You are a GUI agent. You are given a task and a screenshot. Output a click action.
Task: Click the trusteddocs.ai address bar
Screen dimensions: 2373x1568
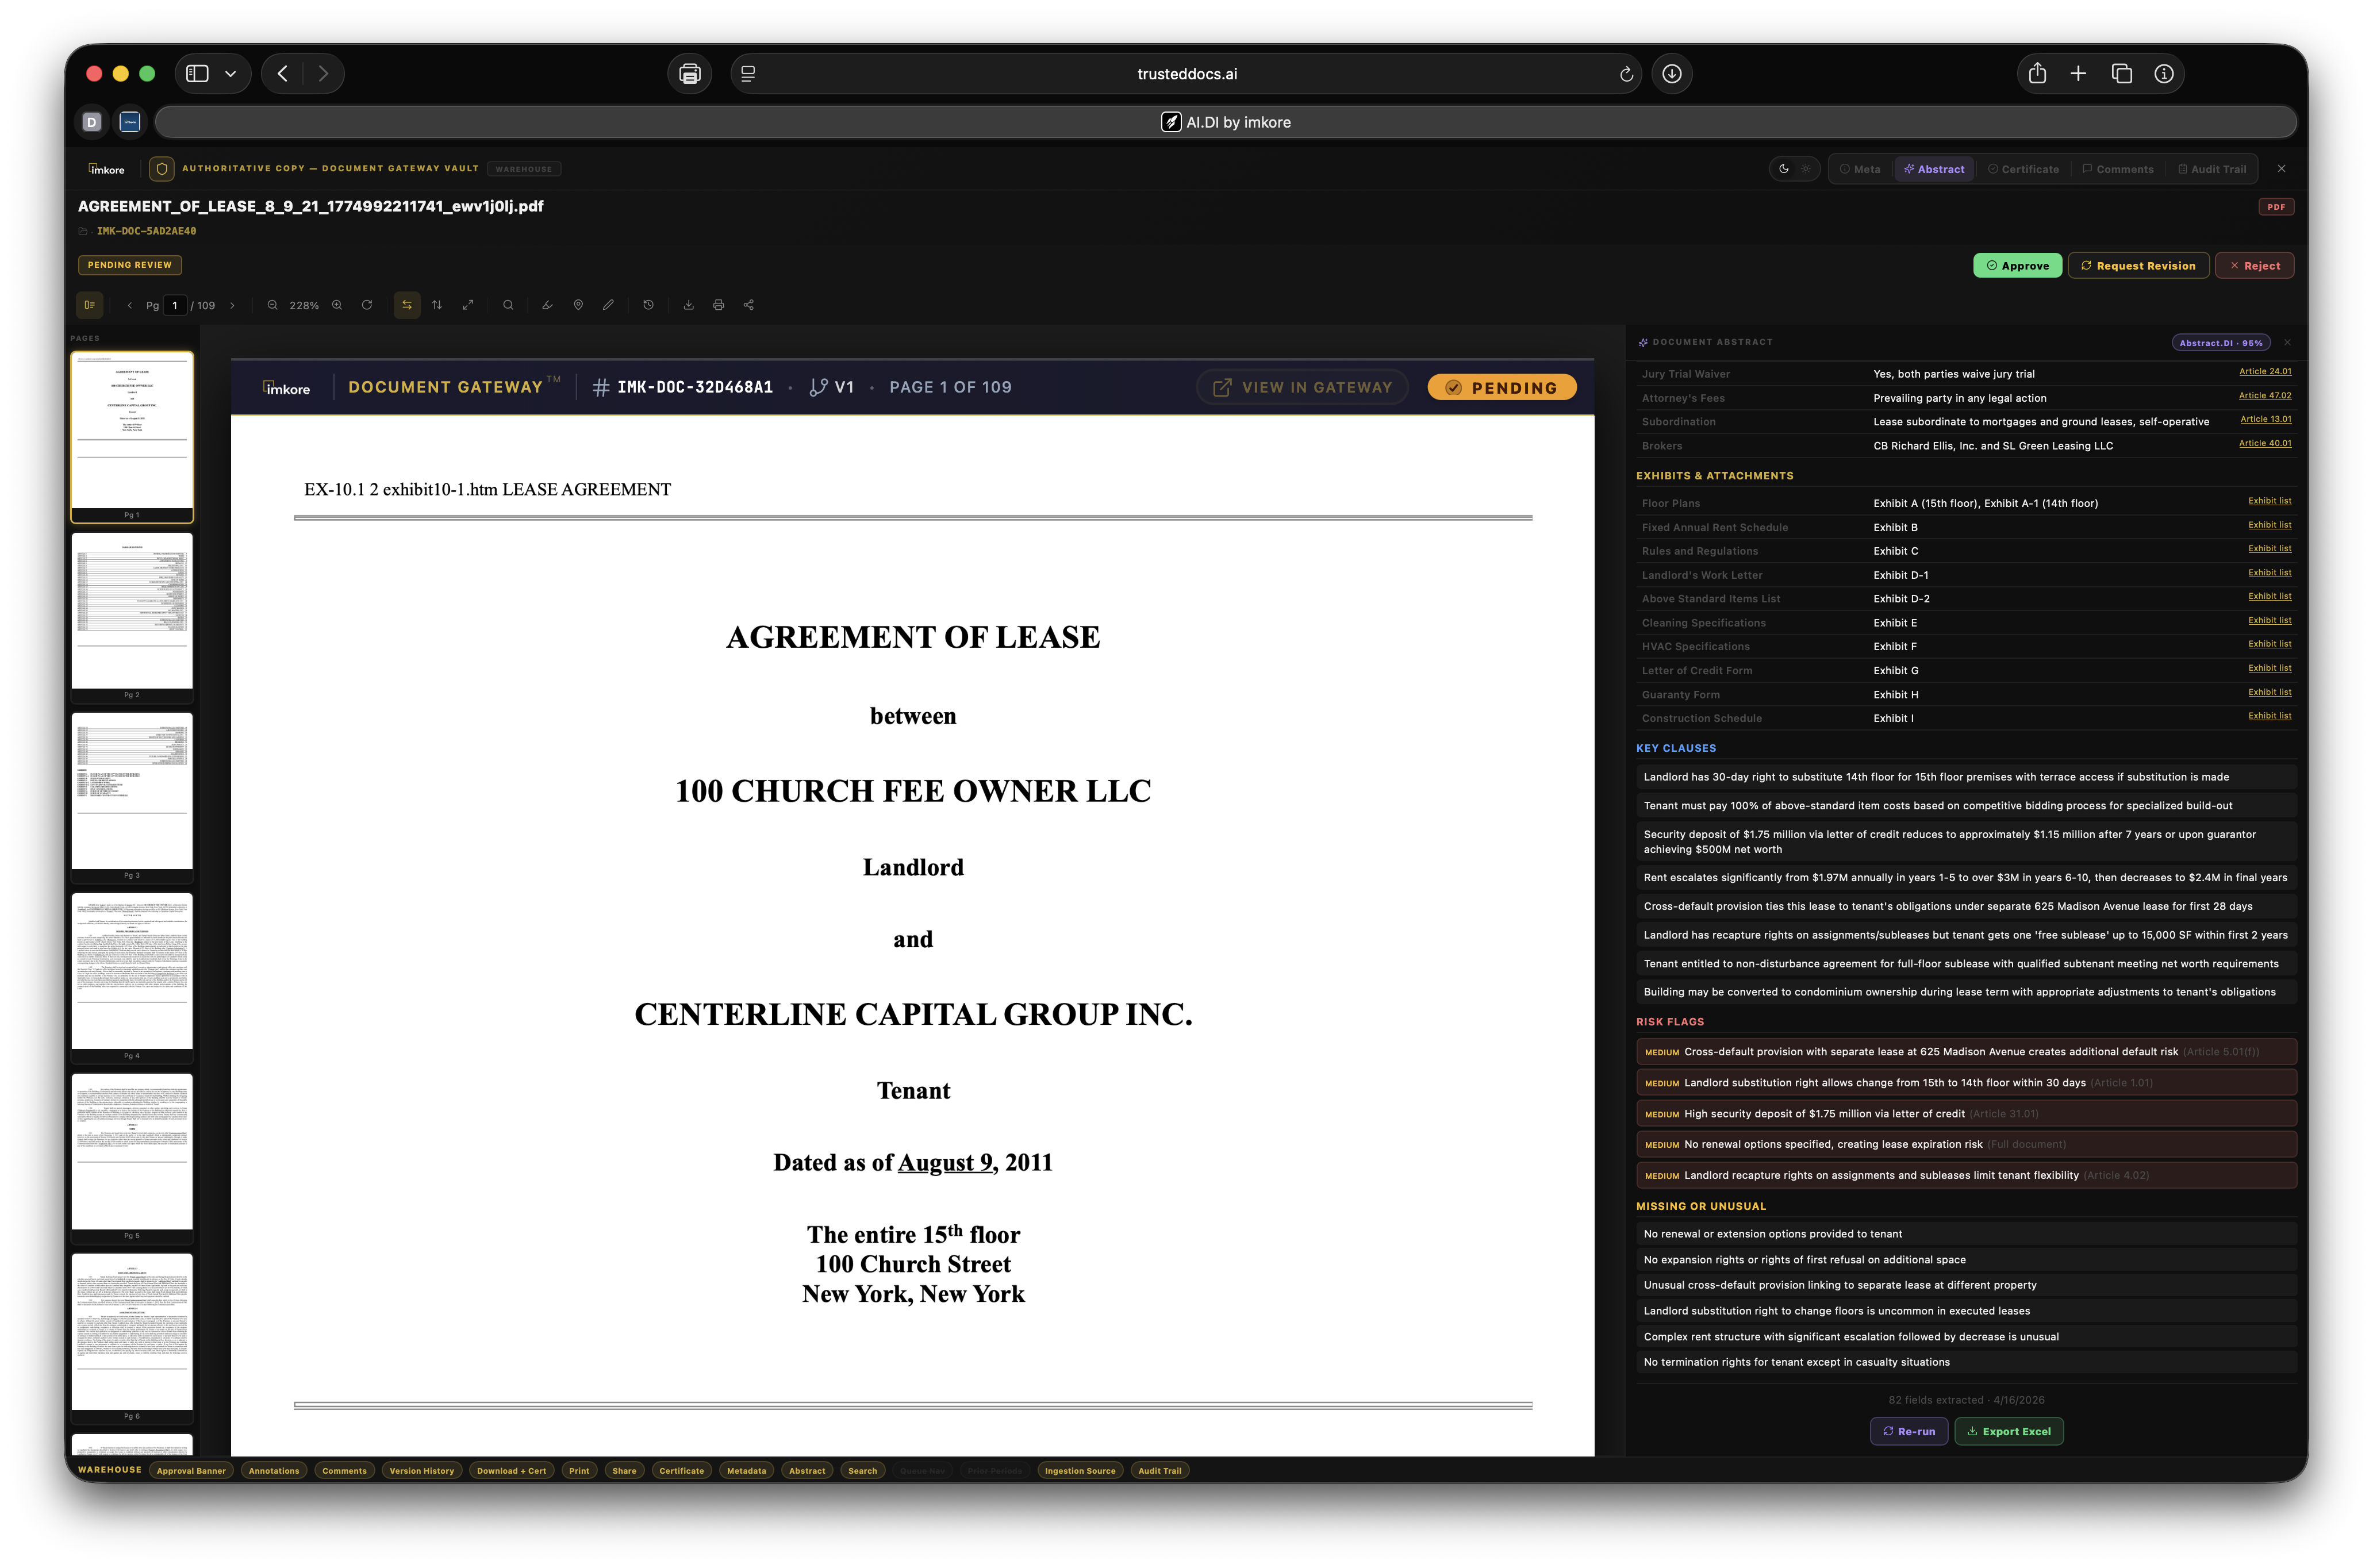[x=1186, y=74]
